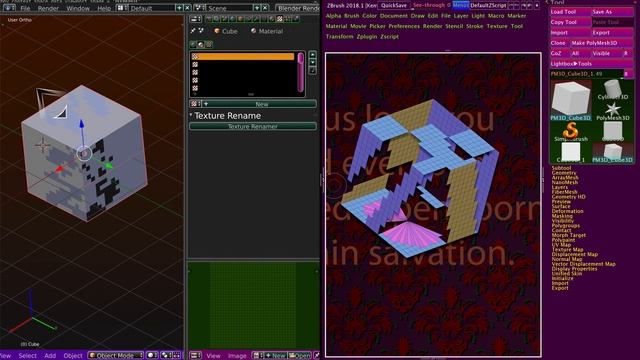Open the Blender Render engine dropdown

coord(298,8)
